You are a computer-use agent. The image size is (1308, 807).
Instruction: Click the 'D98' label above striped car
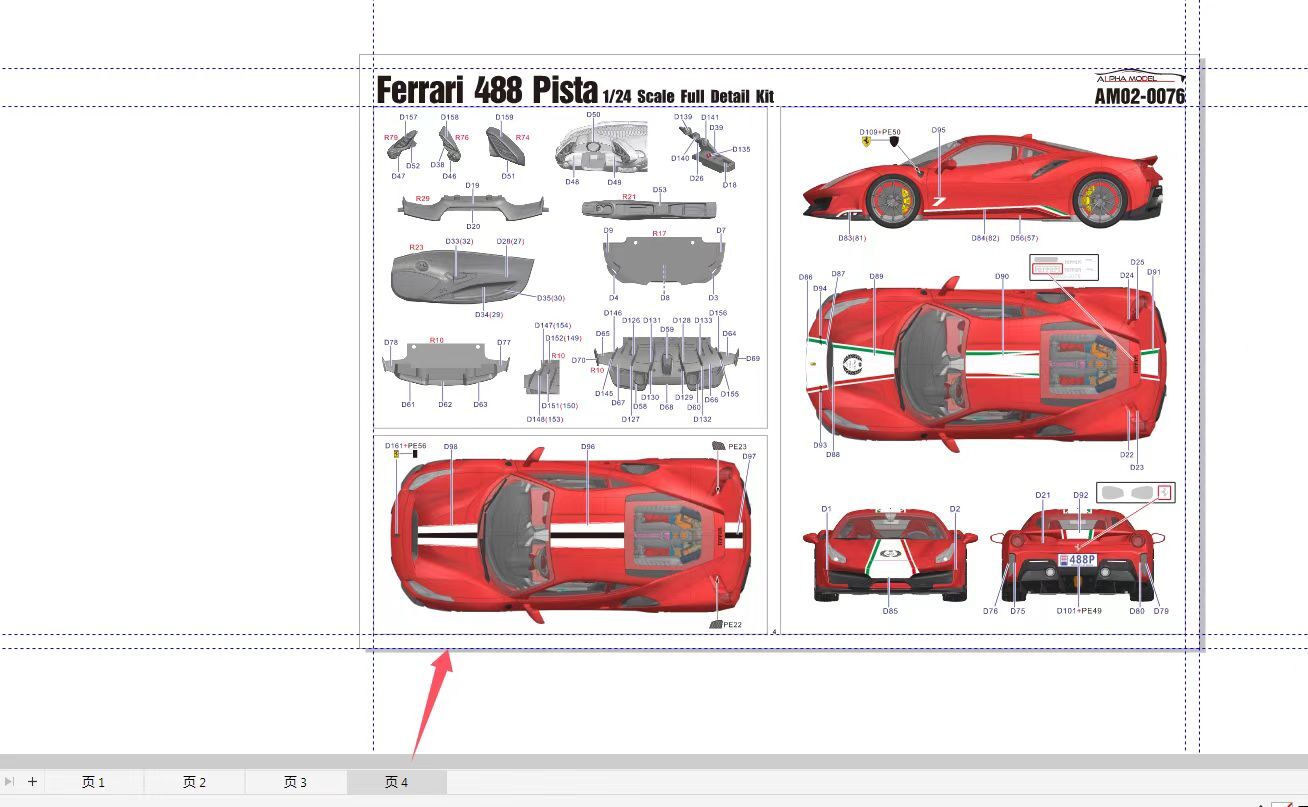pos(450,447)
